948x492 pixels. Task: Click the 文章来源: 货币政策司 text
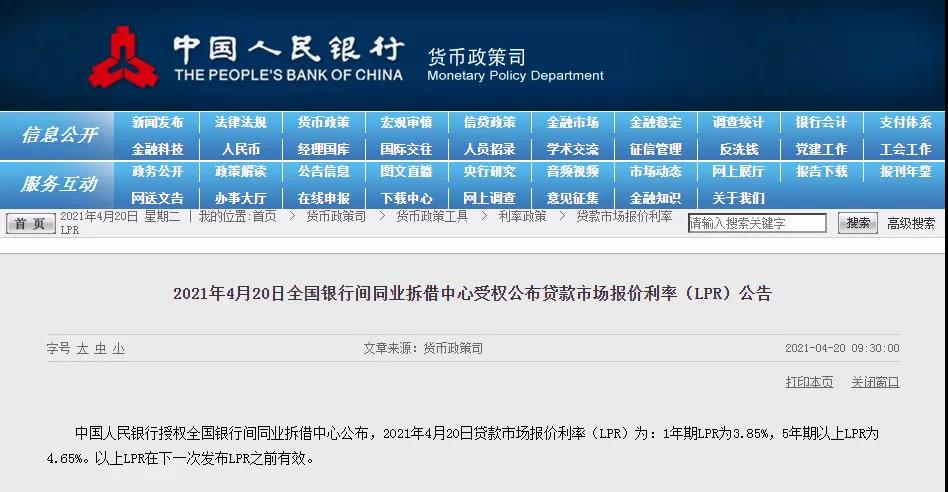click(x=423, y=348)
